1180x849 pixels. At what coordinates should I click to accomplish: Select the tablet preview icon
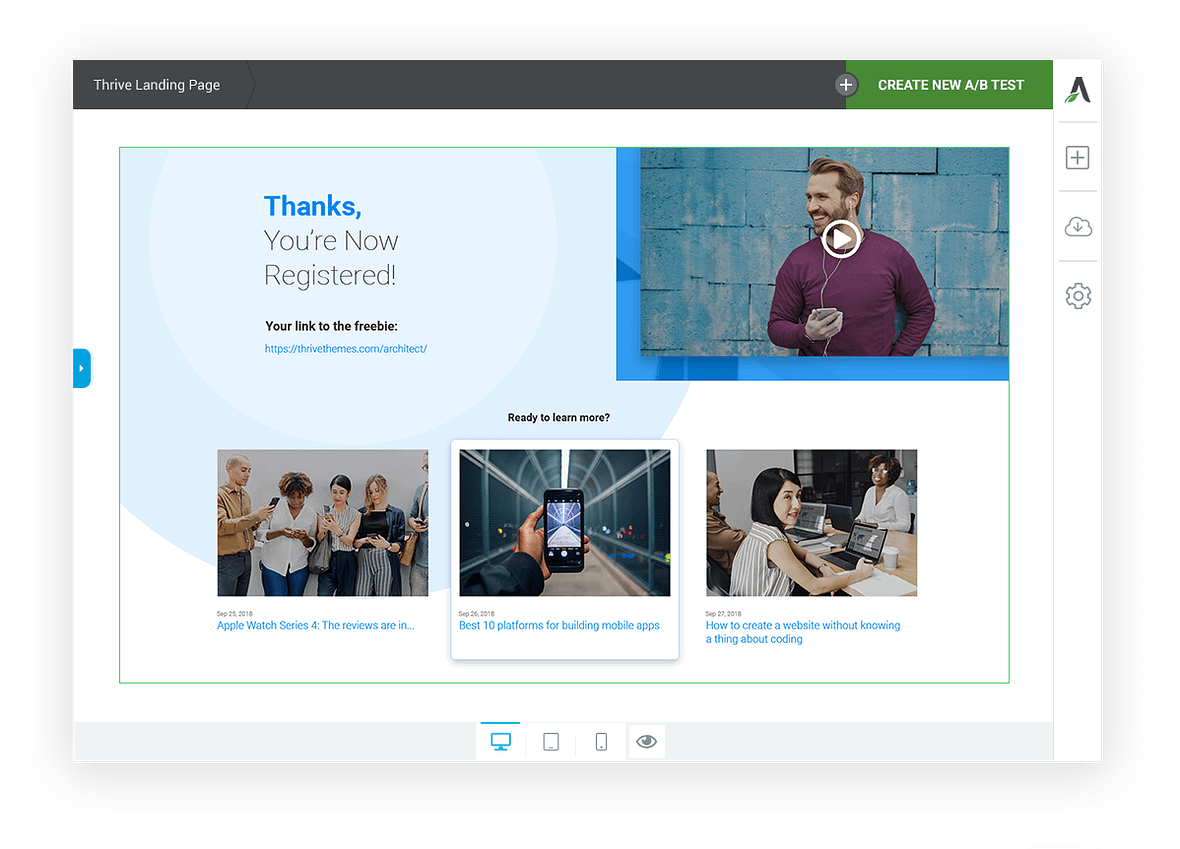(550, 740)
